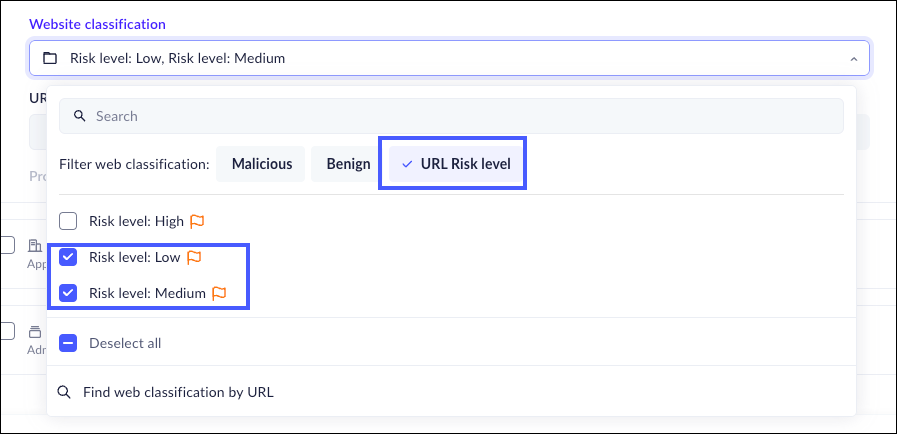The height and width of the screenshot is (434, 897).
Task: Click the magnifier icon in the Search box
Action: (x=78, y=116)
